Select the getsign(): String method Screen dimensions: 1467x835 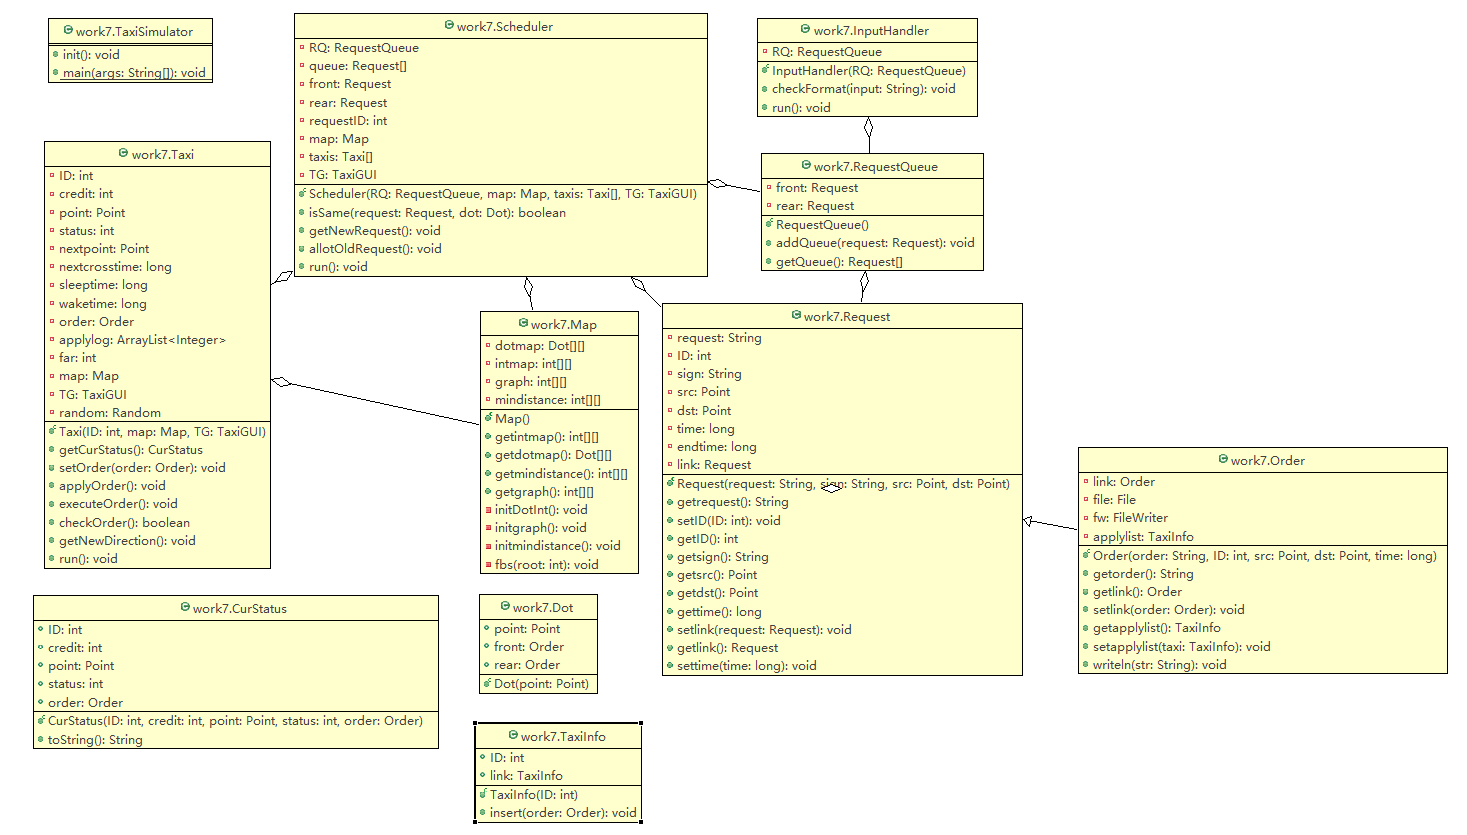pyautogui.click(x=722, y=557)
